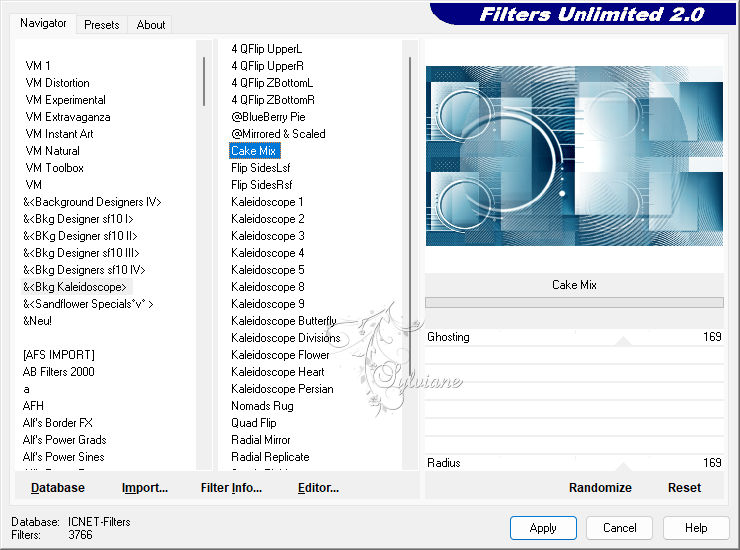Choose Radial Mirror filter
The image size is (740, 550).
click(261, 440)
